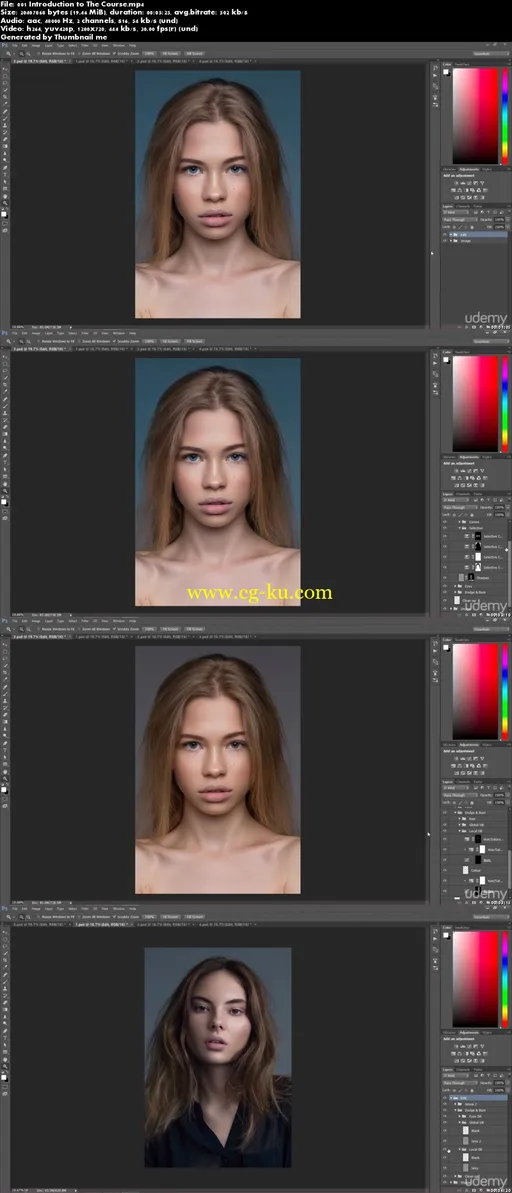Select the Type tool in first frame
Image resolution: width=512 pixels, height=1193 pixels.
point(5,175)
